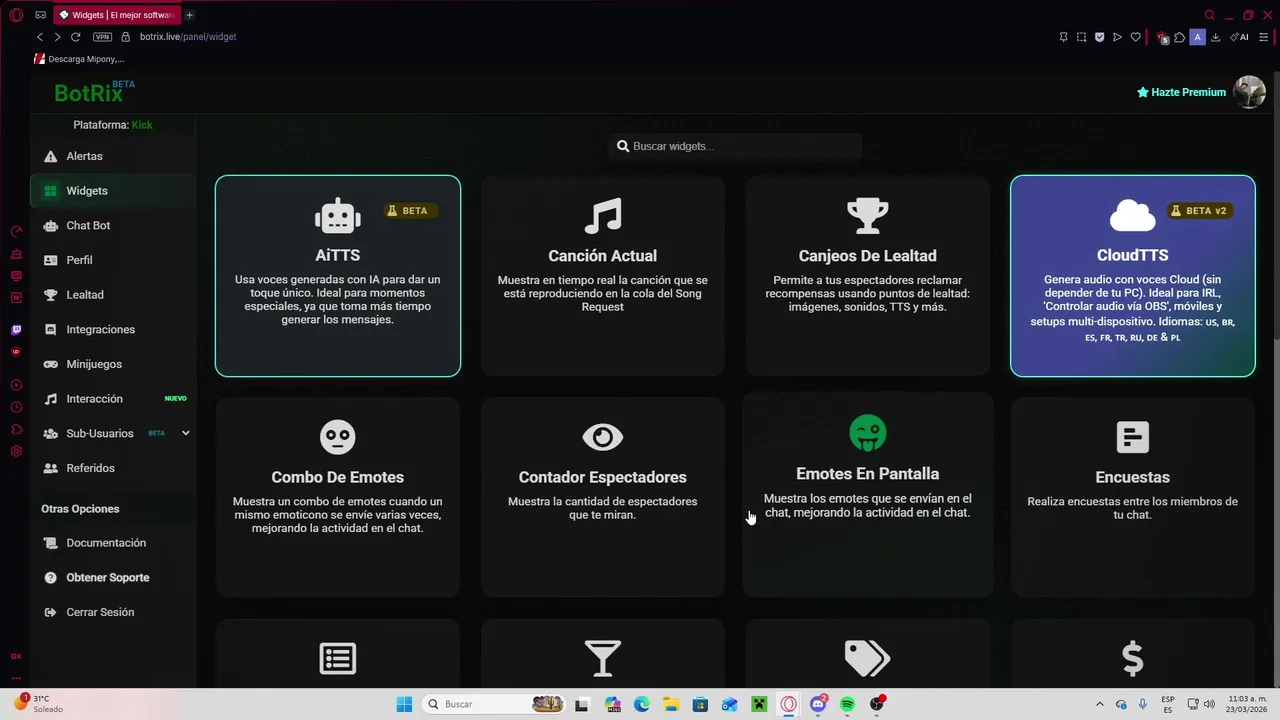Open the green Emotes En Pantalla icon
This screenshot has height=720, width=1280.
tap(868, 433)
